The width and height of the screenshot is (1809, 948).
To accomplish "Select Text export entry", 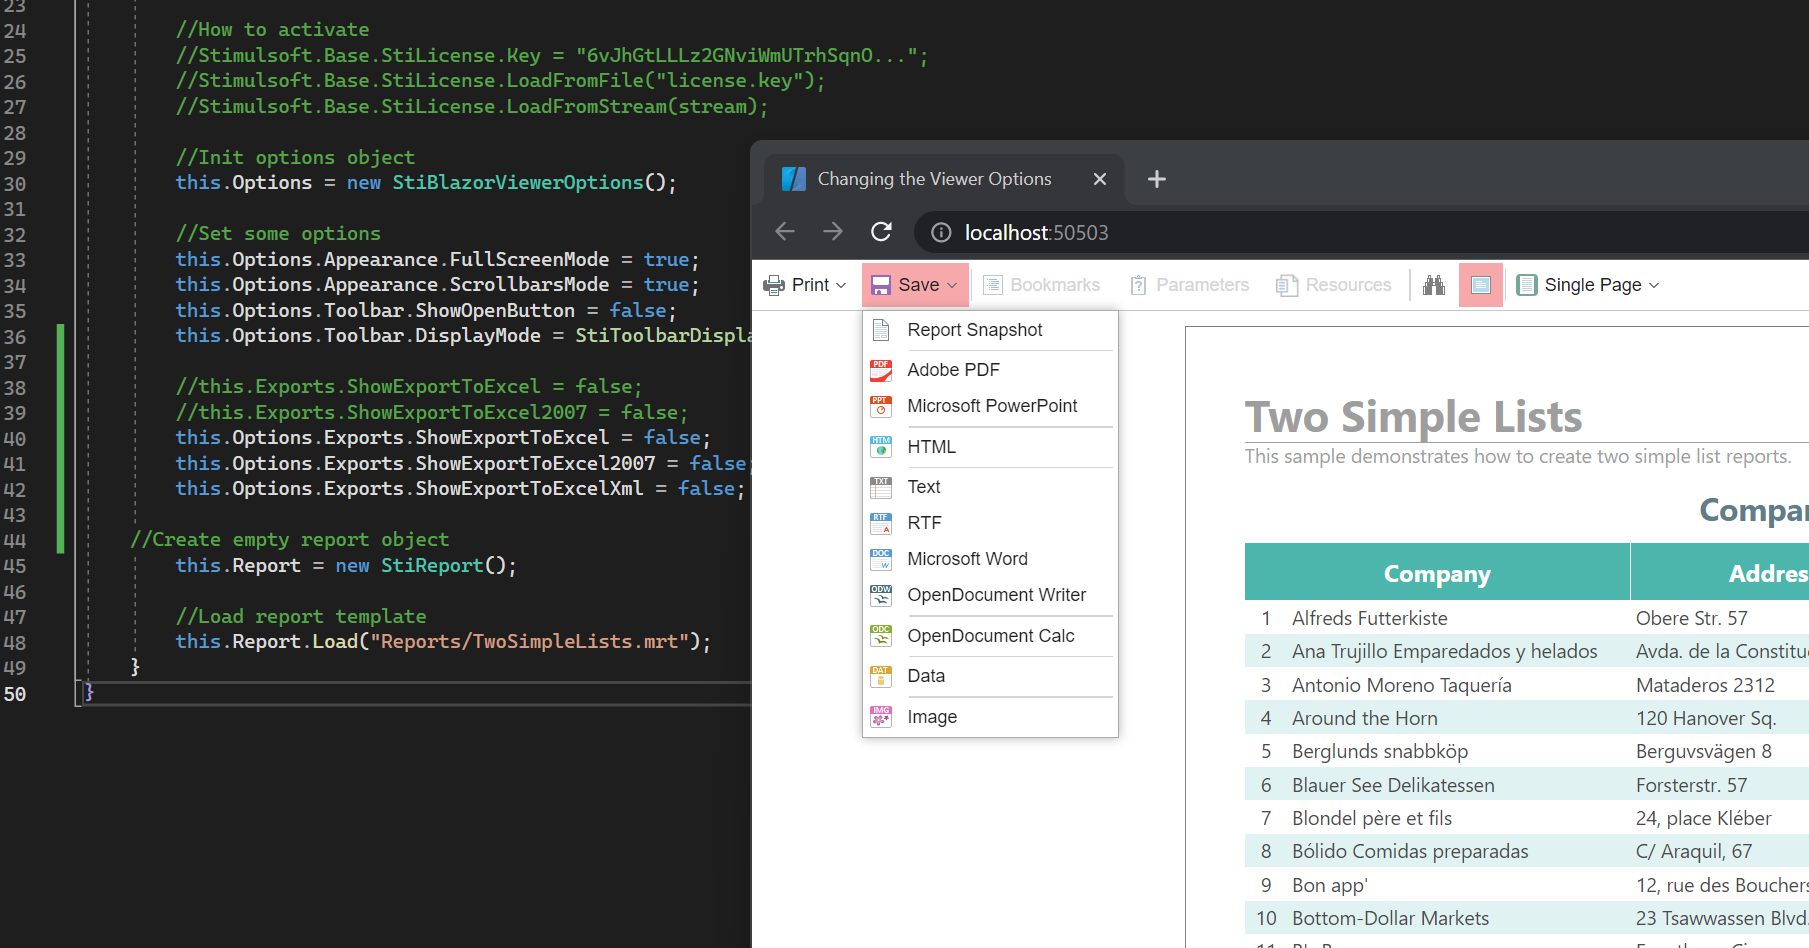I will [x=990, y=487].
